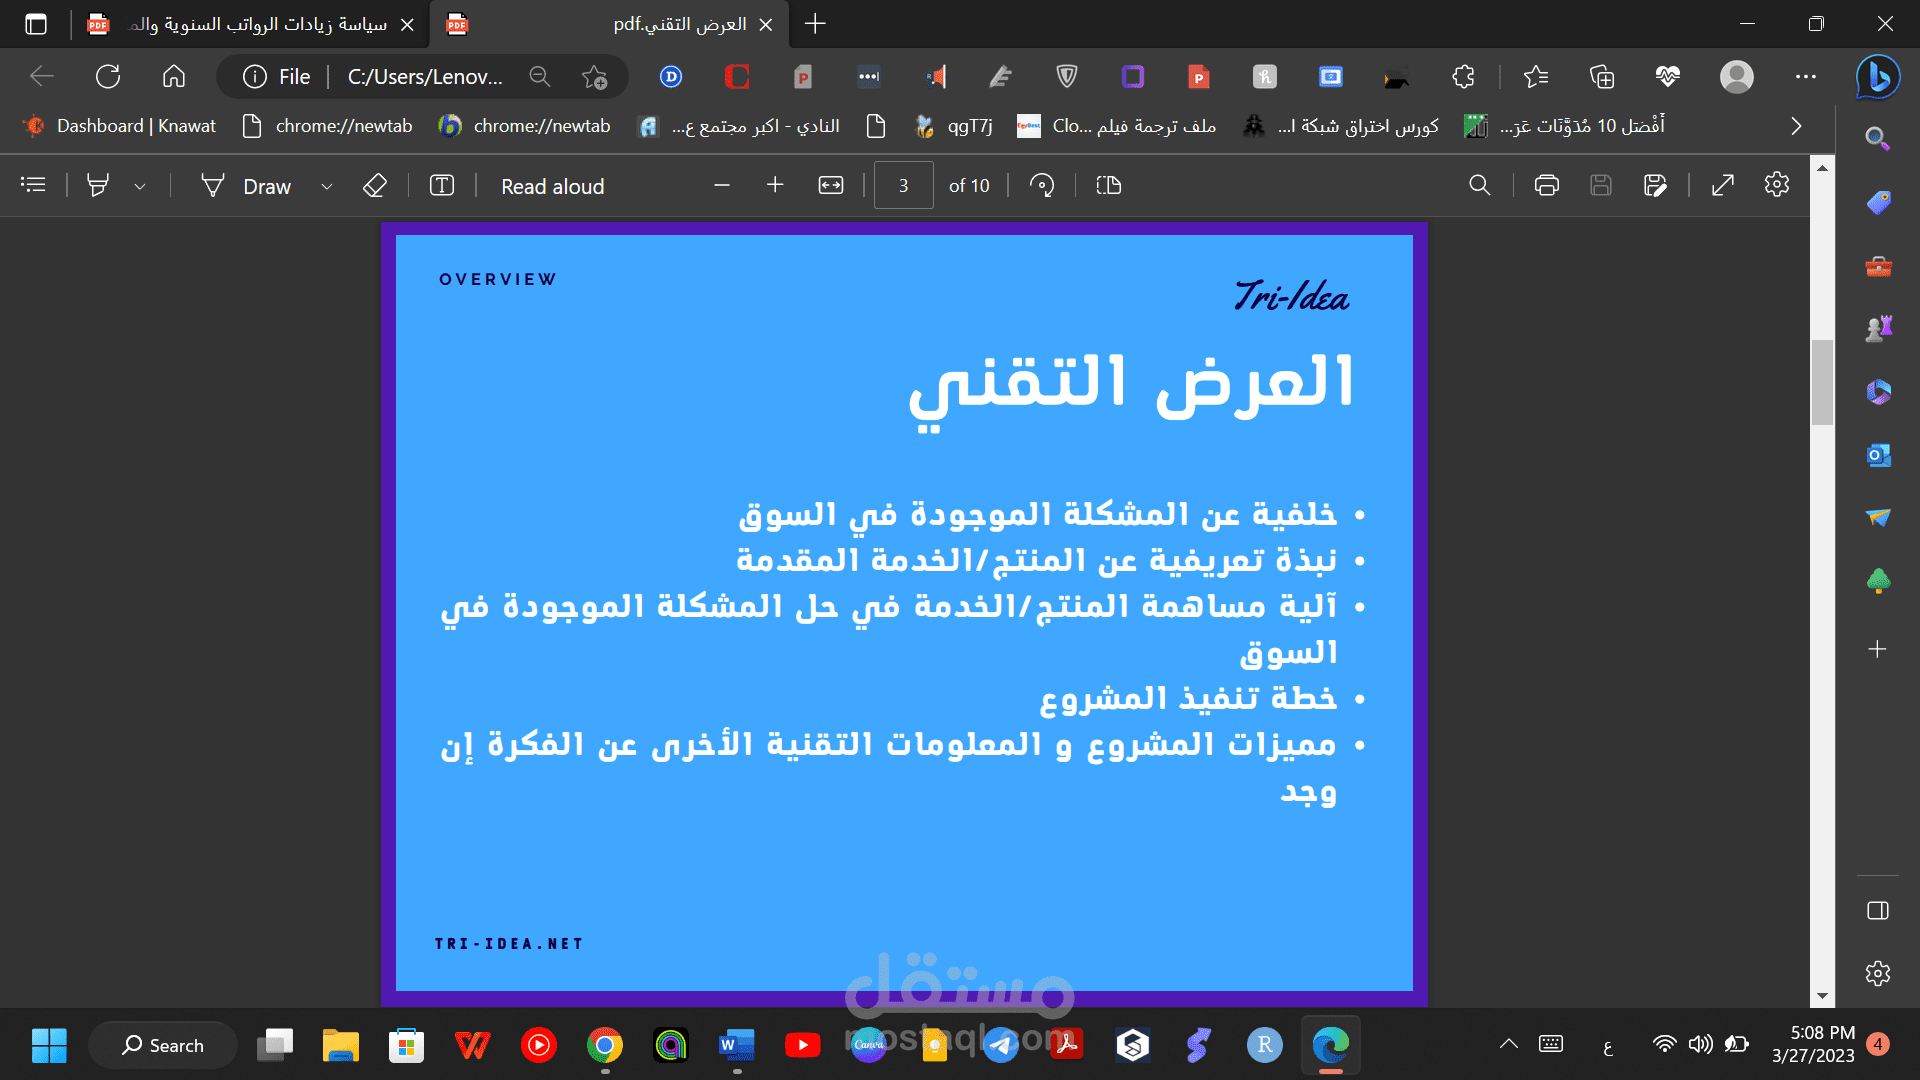1920x1080 pixels.
Task: Open the Windows Start menu
Action: point(49,1045)
